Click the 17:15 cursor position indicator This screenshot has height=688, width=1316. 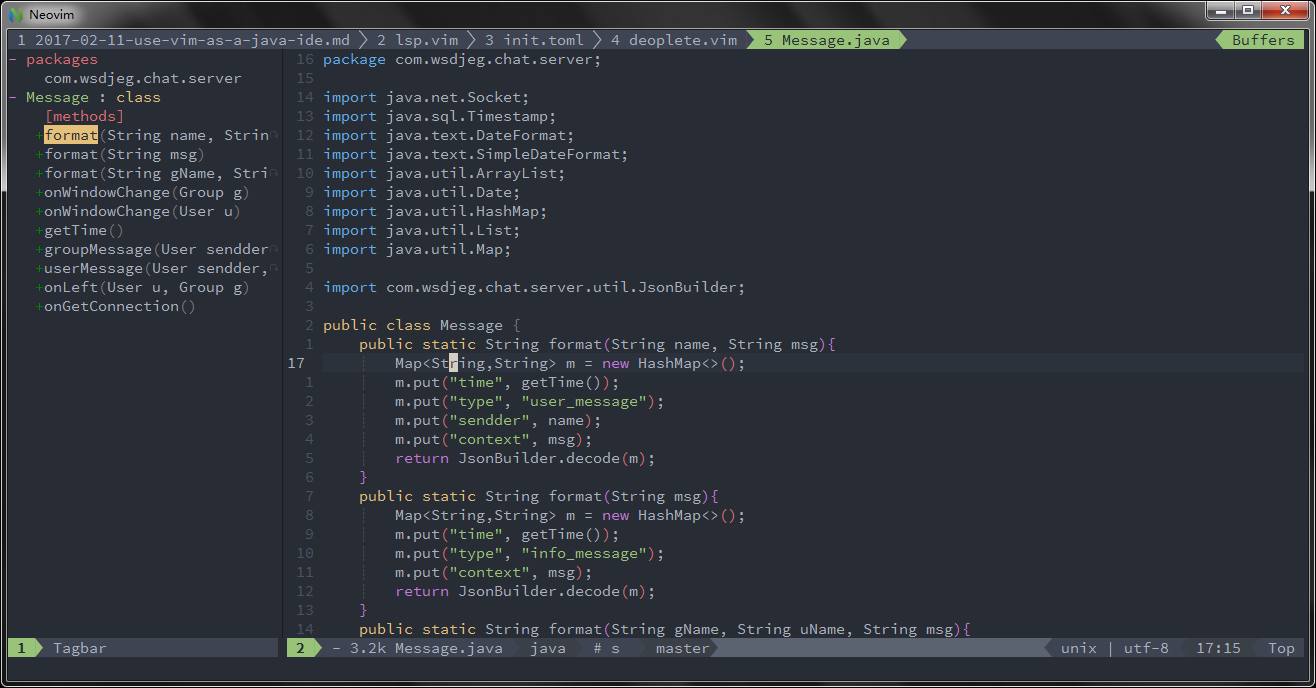pyautogui.click(x=1218, y=648)
